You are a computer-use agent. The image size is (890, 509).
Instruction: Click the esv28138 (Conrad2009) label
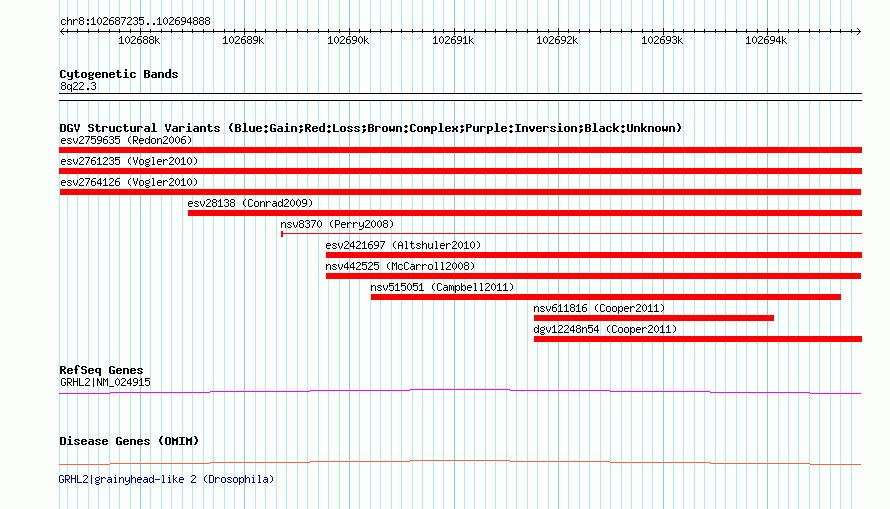(x=250, y=203)
